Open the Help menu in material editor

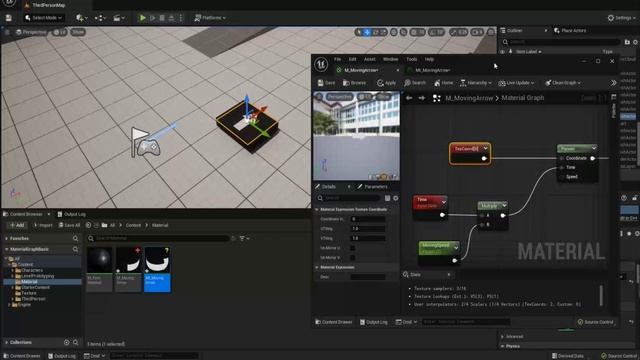pyautogui.click(x=429, y=60)
